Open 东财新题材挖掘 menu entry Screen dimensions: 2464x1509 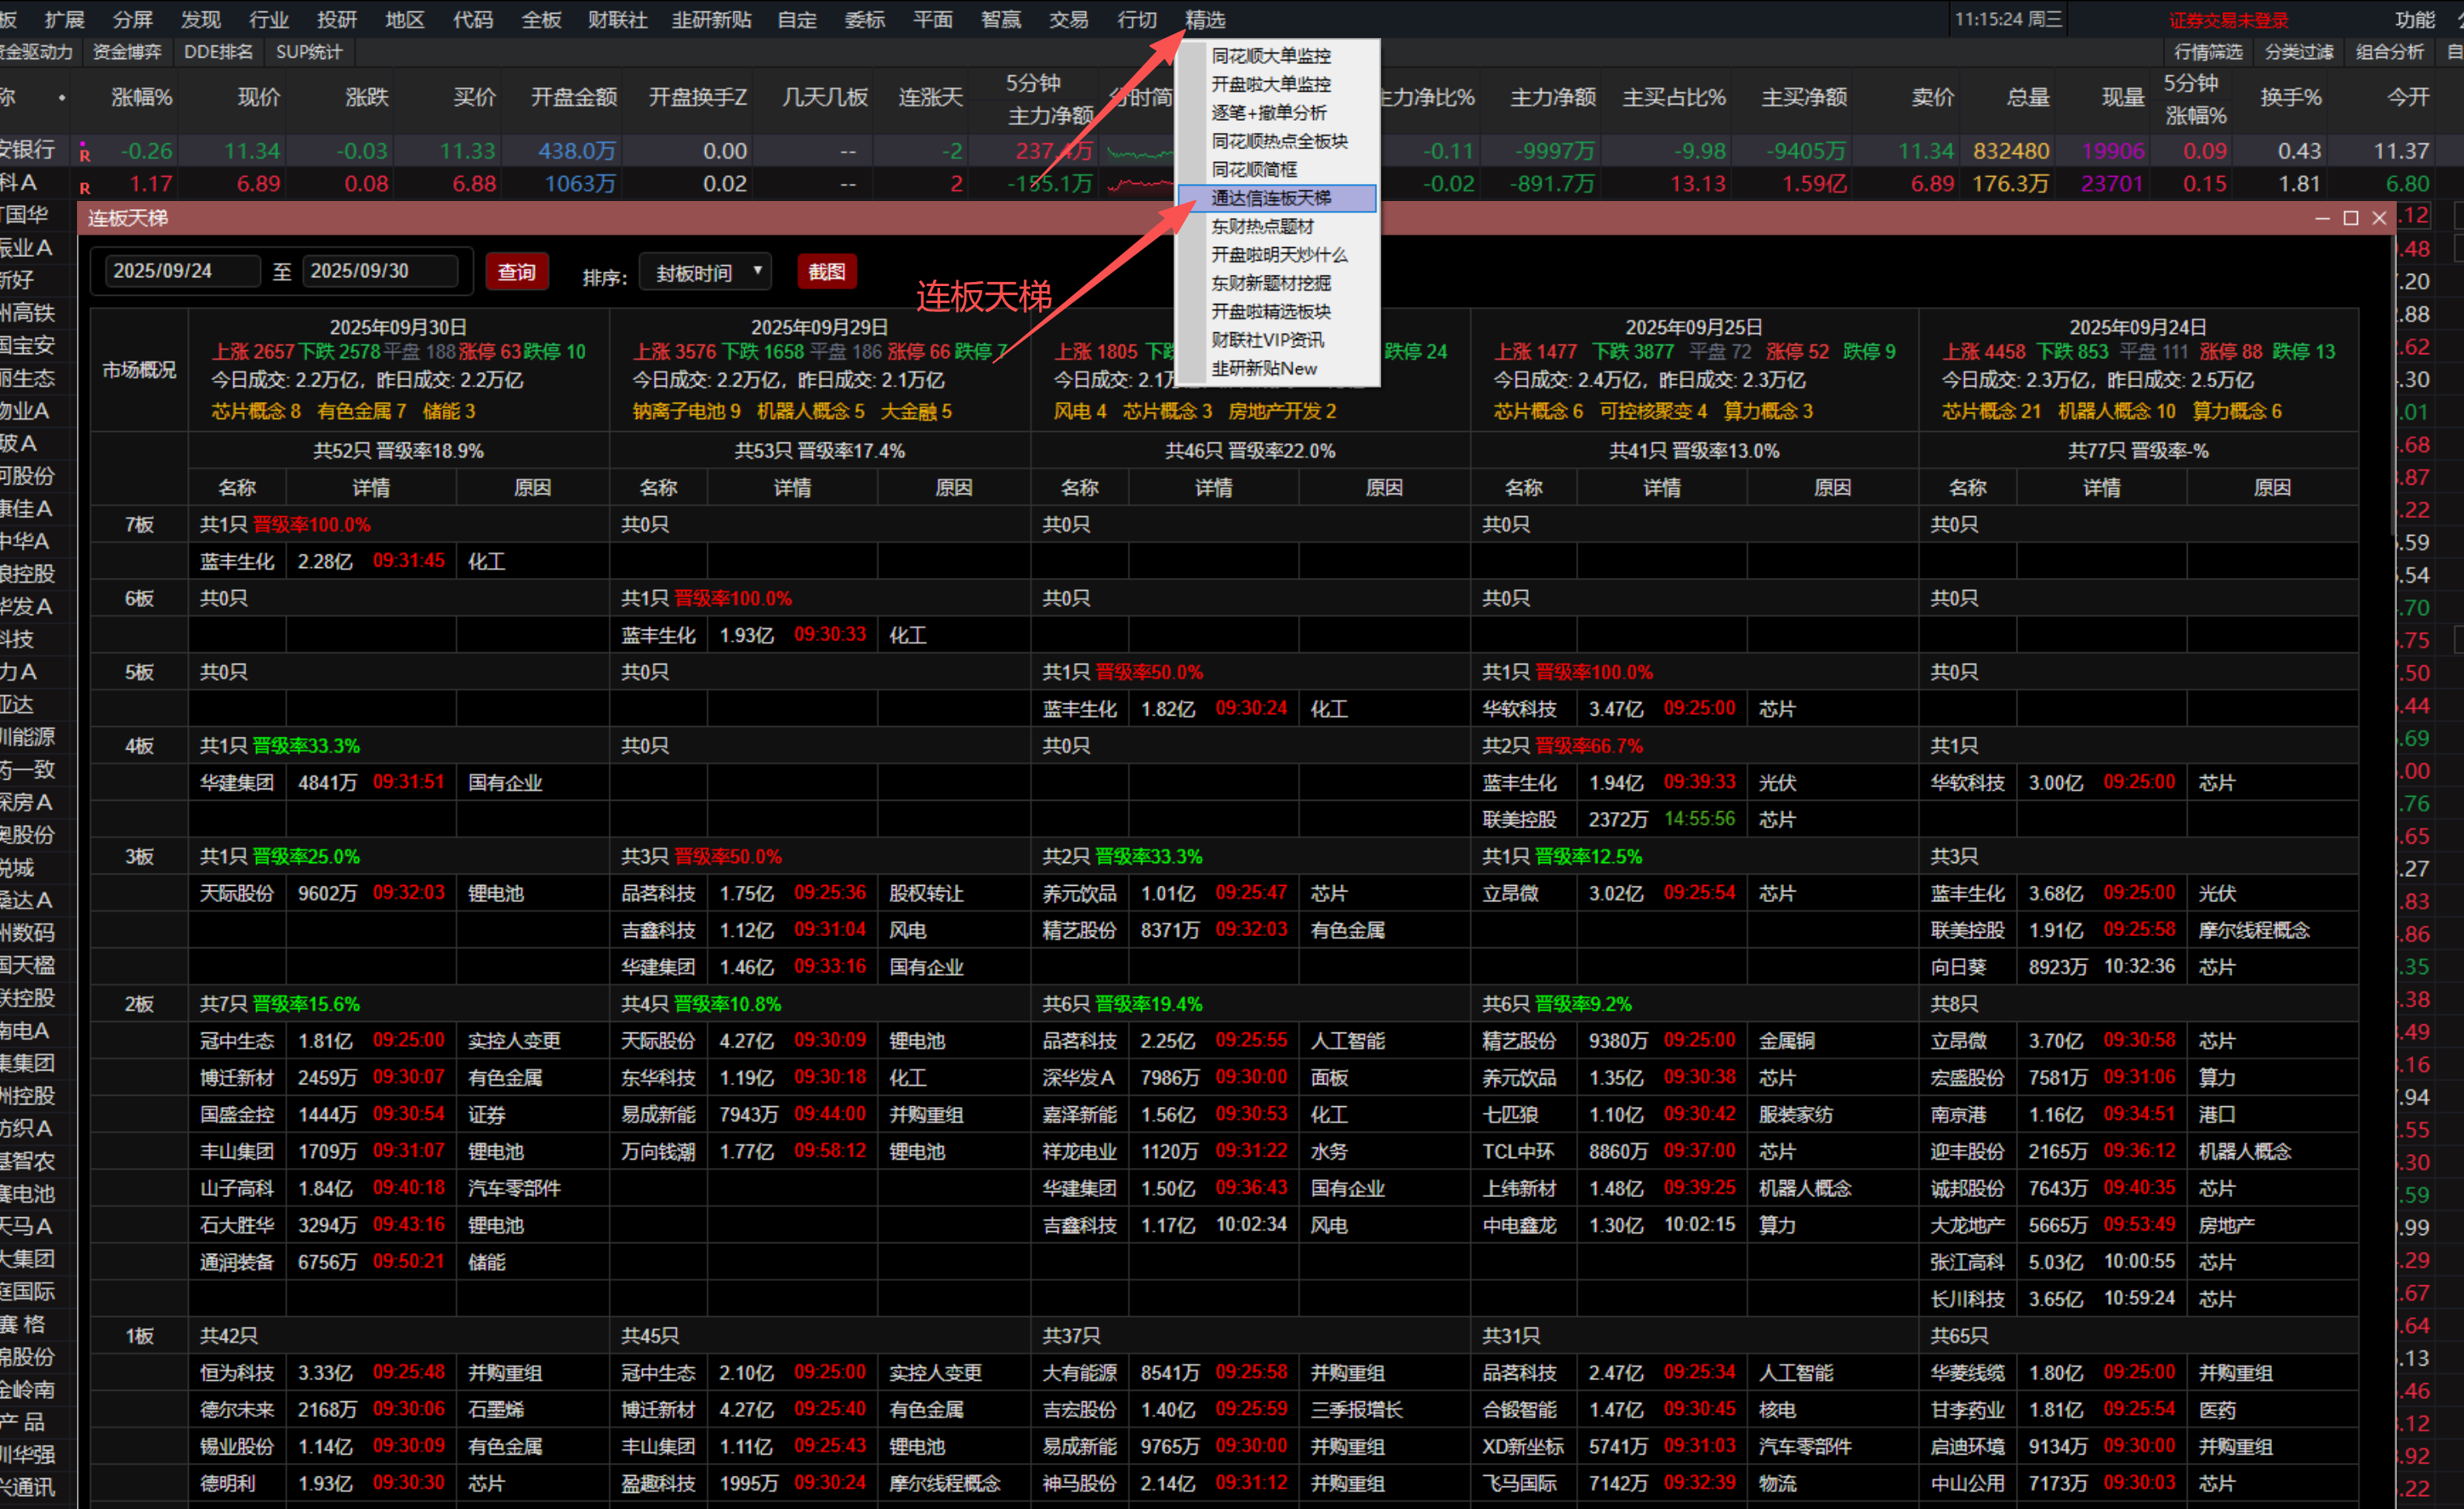pos(1271,283)
